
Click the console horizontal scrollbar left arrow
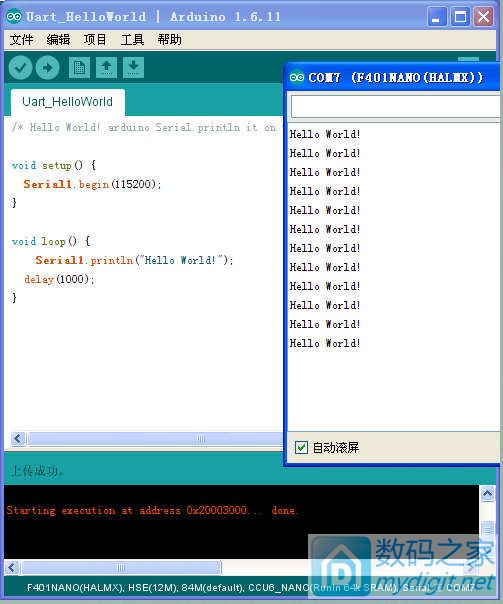pos(12,567)
